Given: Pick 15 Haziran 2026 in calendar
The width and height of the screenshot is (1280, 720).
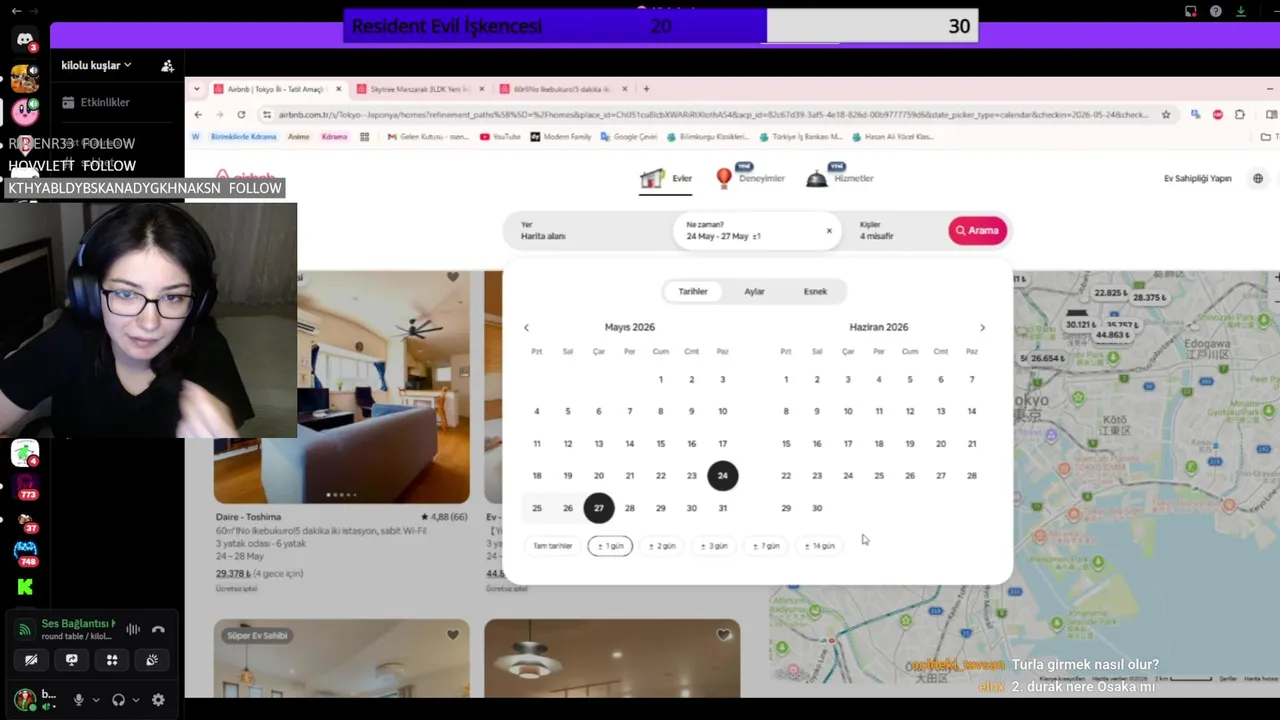Looking at the screenshot, I should tap(786, 444).
